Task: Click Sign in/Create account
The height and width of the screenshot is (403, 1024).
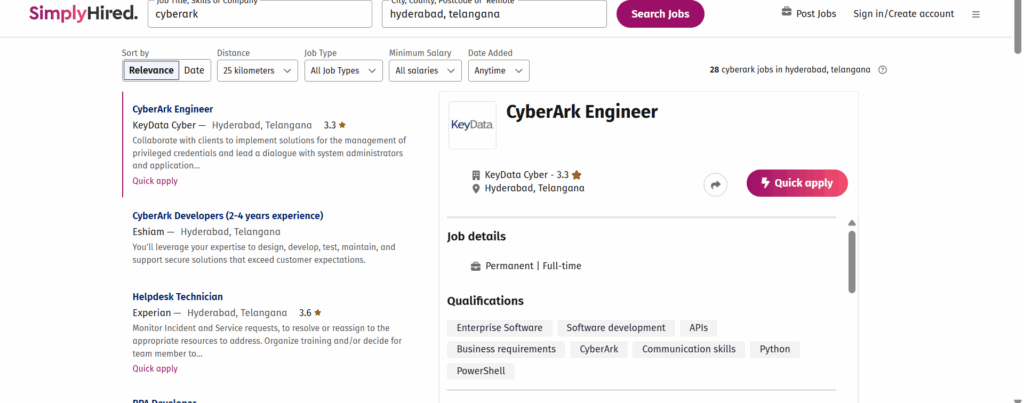Action: (x=903, y=14)
